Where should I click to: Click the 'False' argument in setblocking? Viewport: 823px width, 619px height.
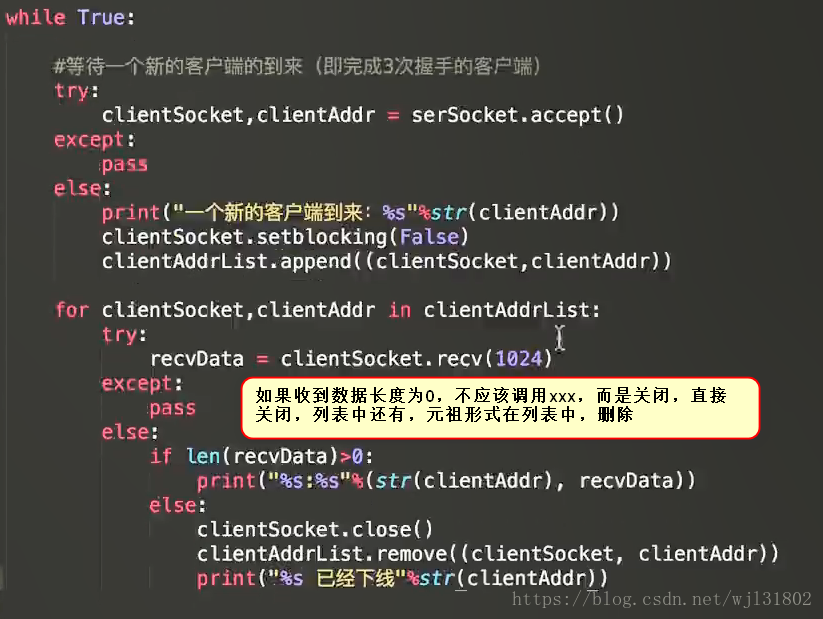click(429, 236)
